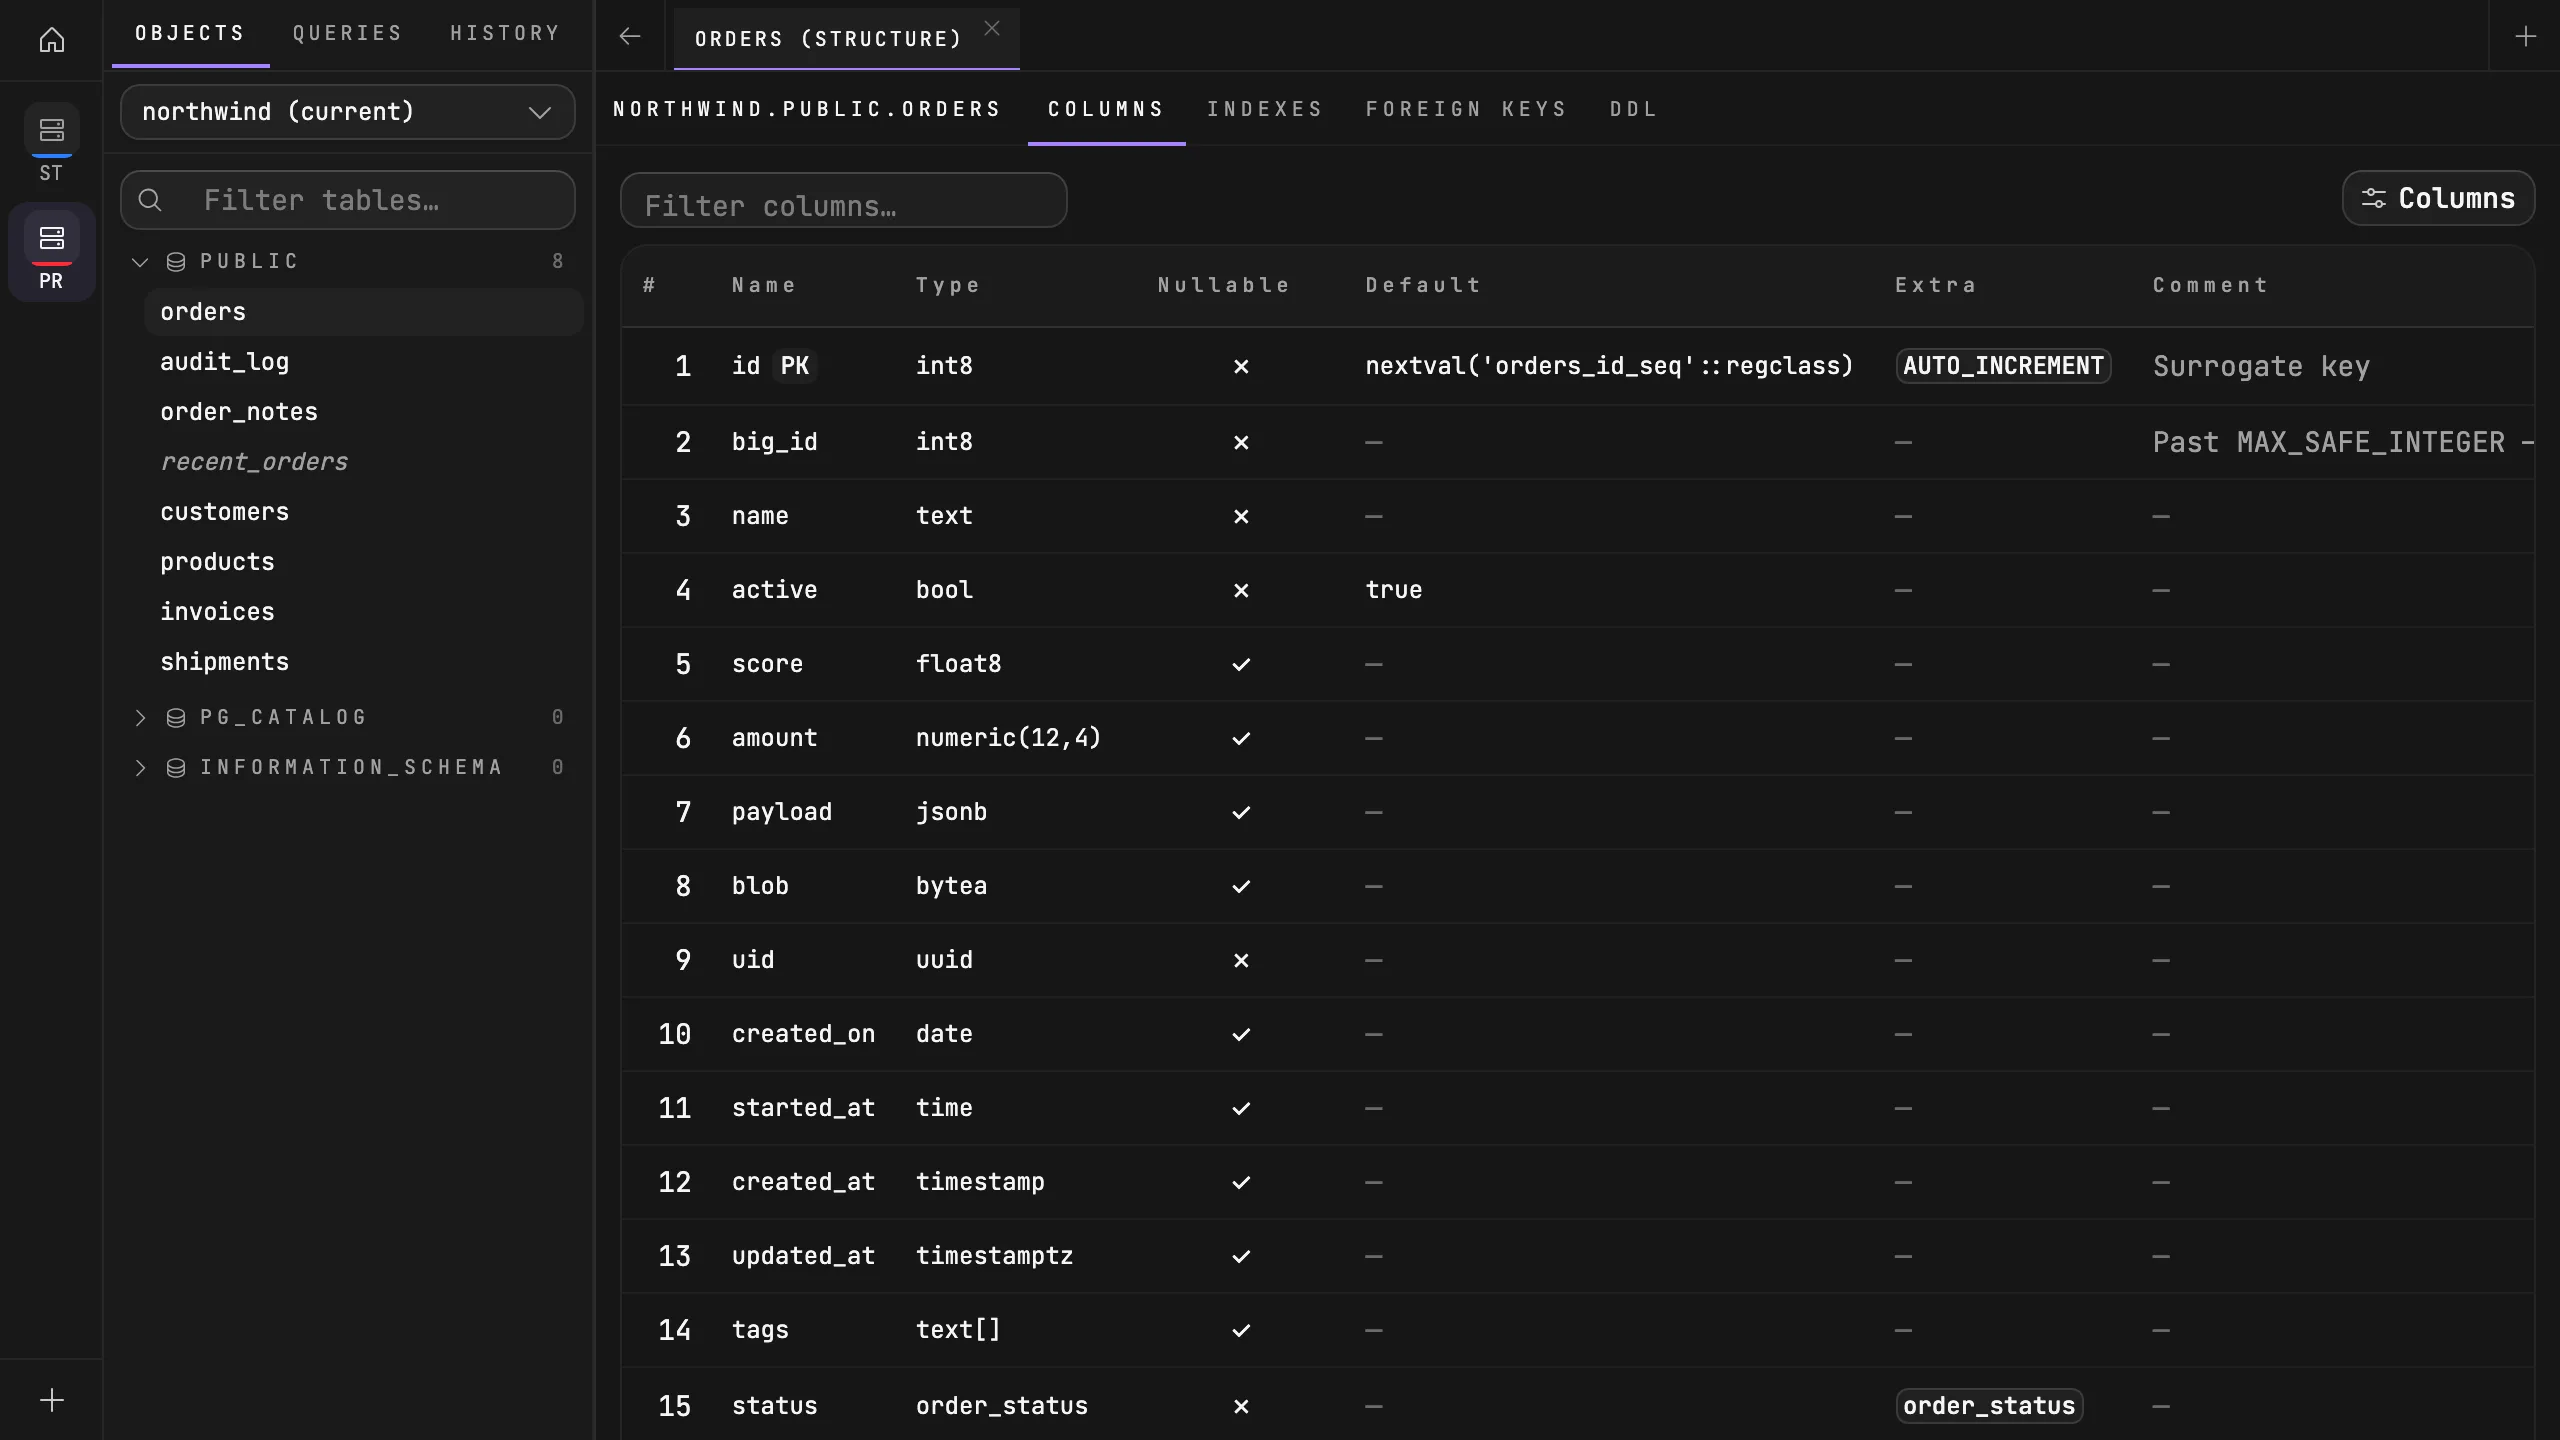
Task: Expand the PG_CATALOG schema chevron
Action: pos(140,718)
